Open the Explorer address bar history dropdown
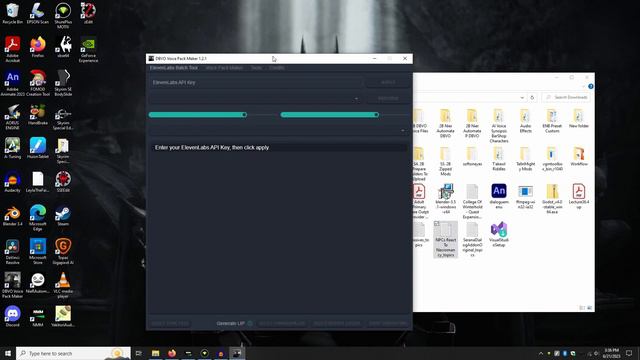640x360 pixels. coord(522,98)
